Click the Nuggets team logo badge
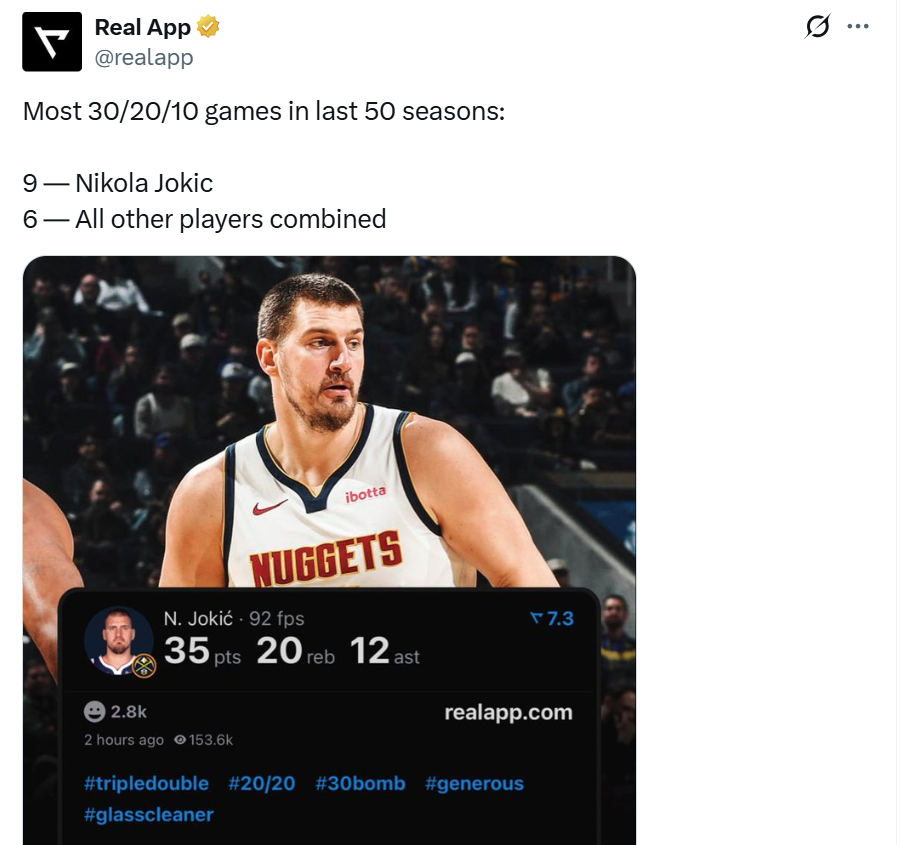The height and width of the screenshot is (845, 902). (143, 668)
